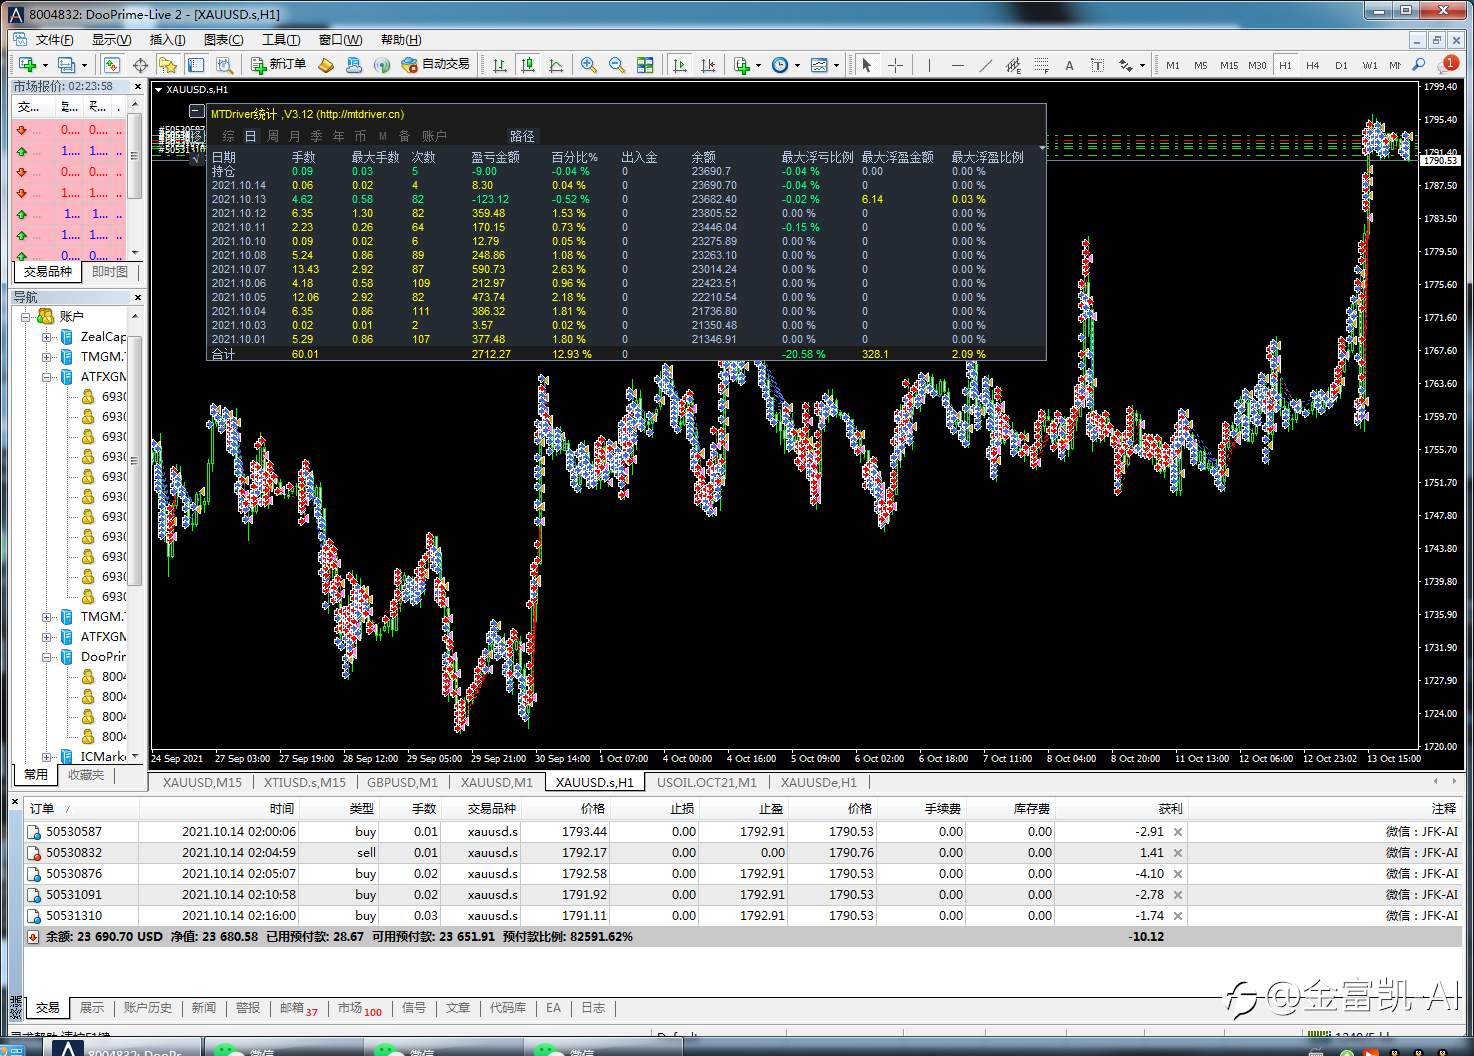Toggle the 自动交易 button
Viewport: 1474px width, 1056px height.
pos(435,64)
